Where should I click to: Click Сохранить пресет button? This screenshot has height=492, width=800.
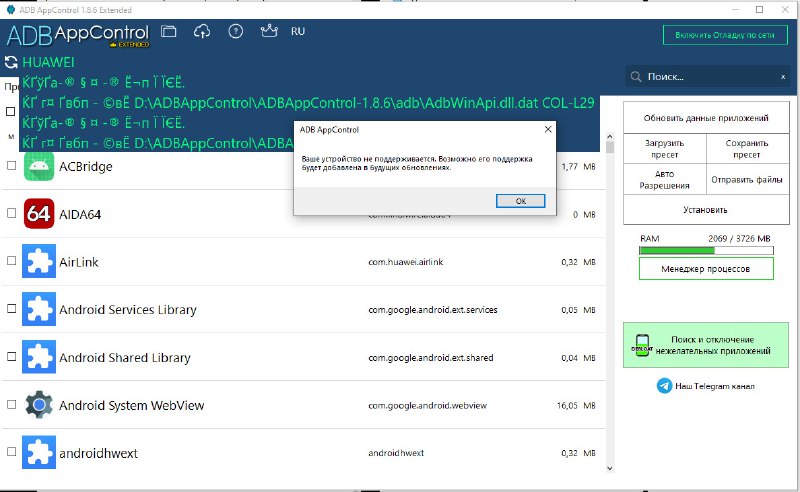pos(747,149)
